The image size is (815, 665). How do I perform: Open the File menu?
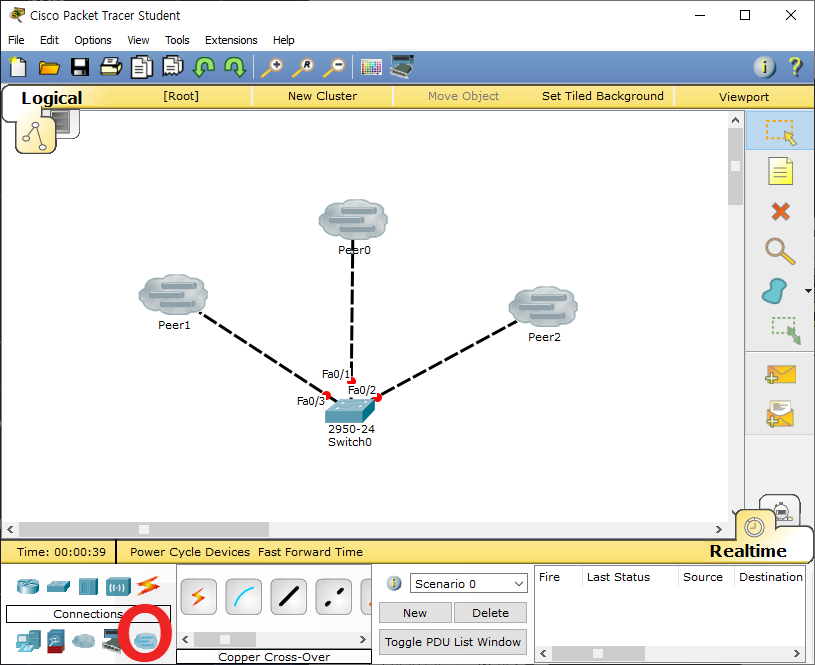pyautogui.click(x=16, y=40)
